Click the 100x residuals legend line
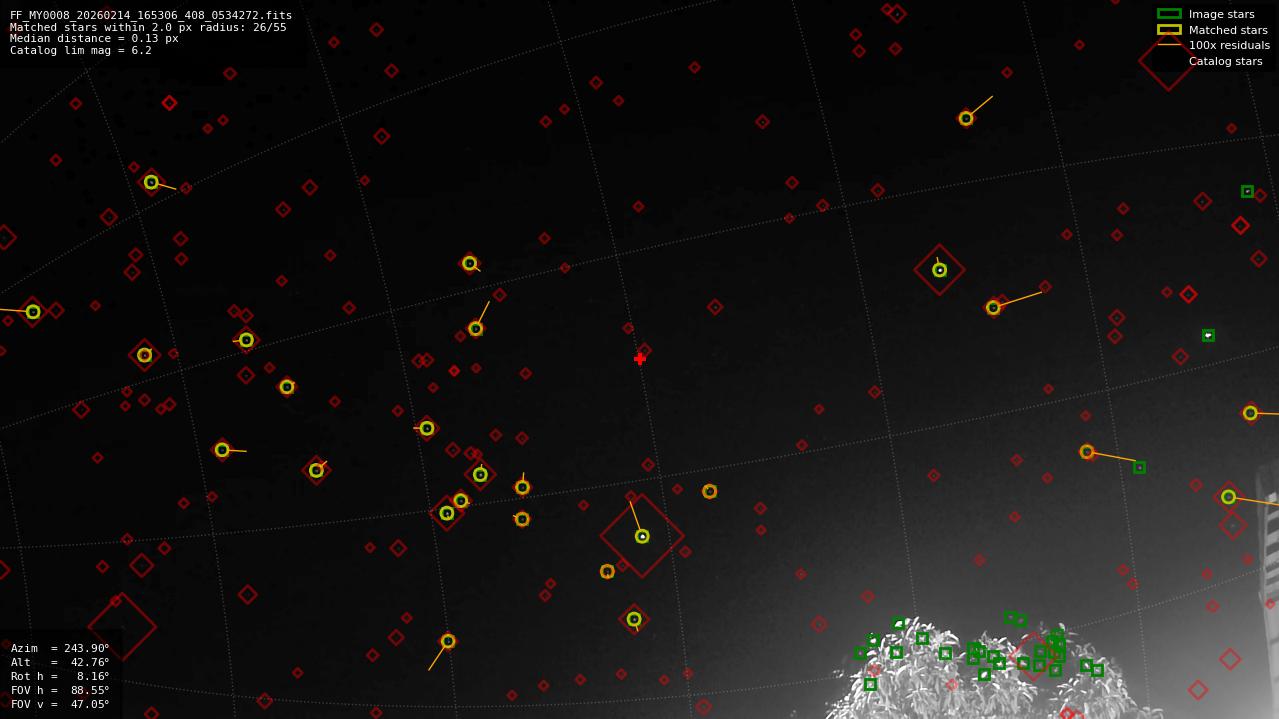 [x=1167, y=45]
